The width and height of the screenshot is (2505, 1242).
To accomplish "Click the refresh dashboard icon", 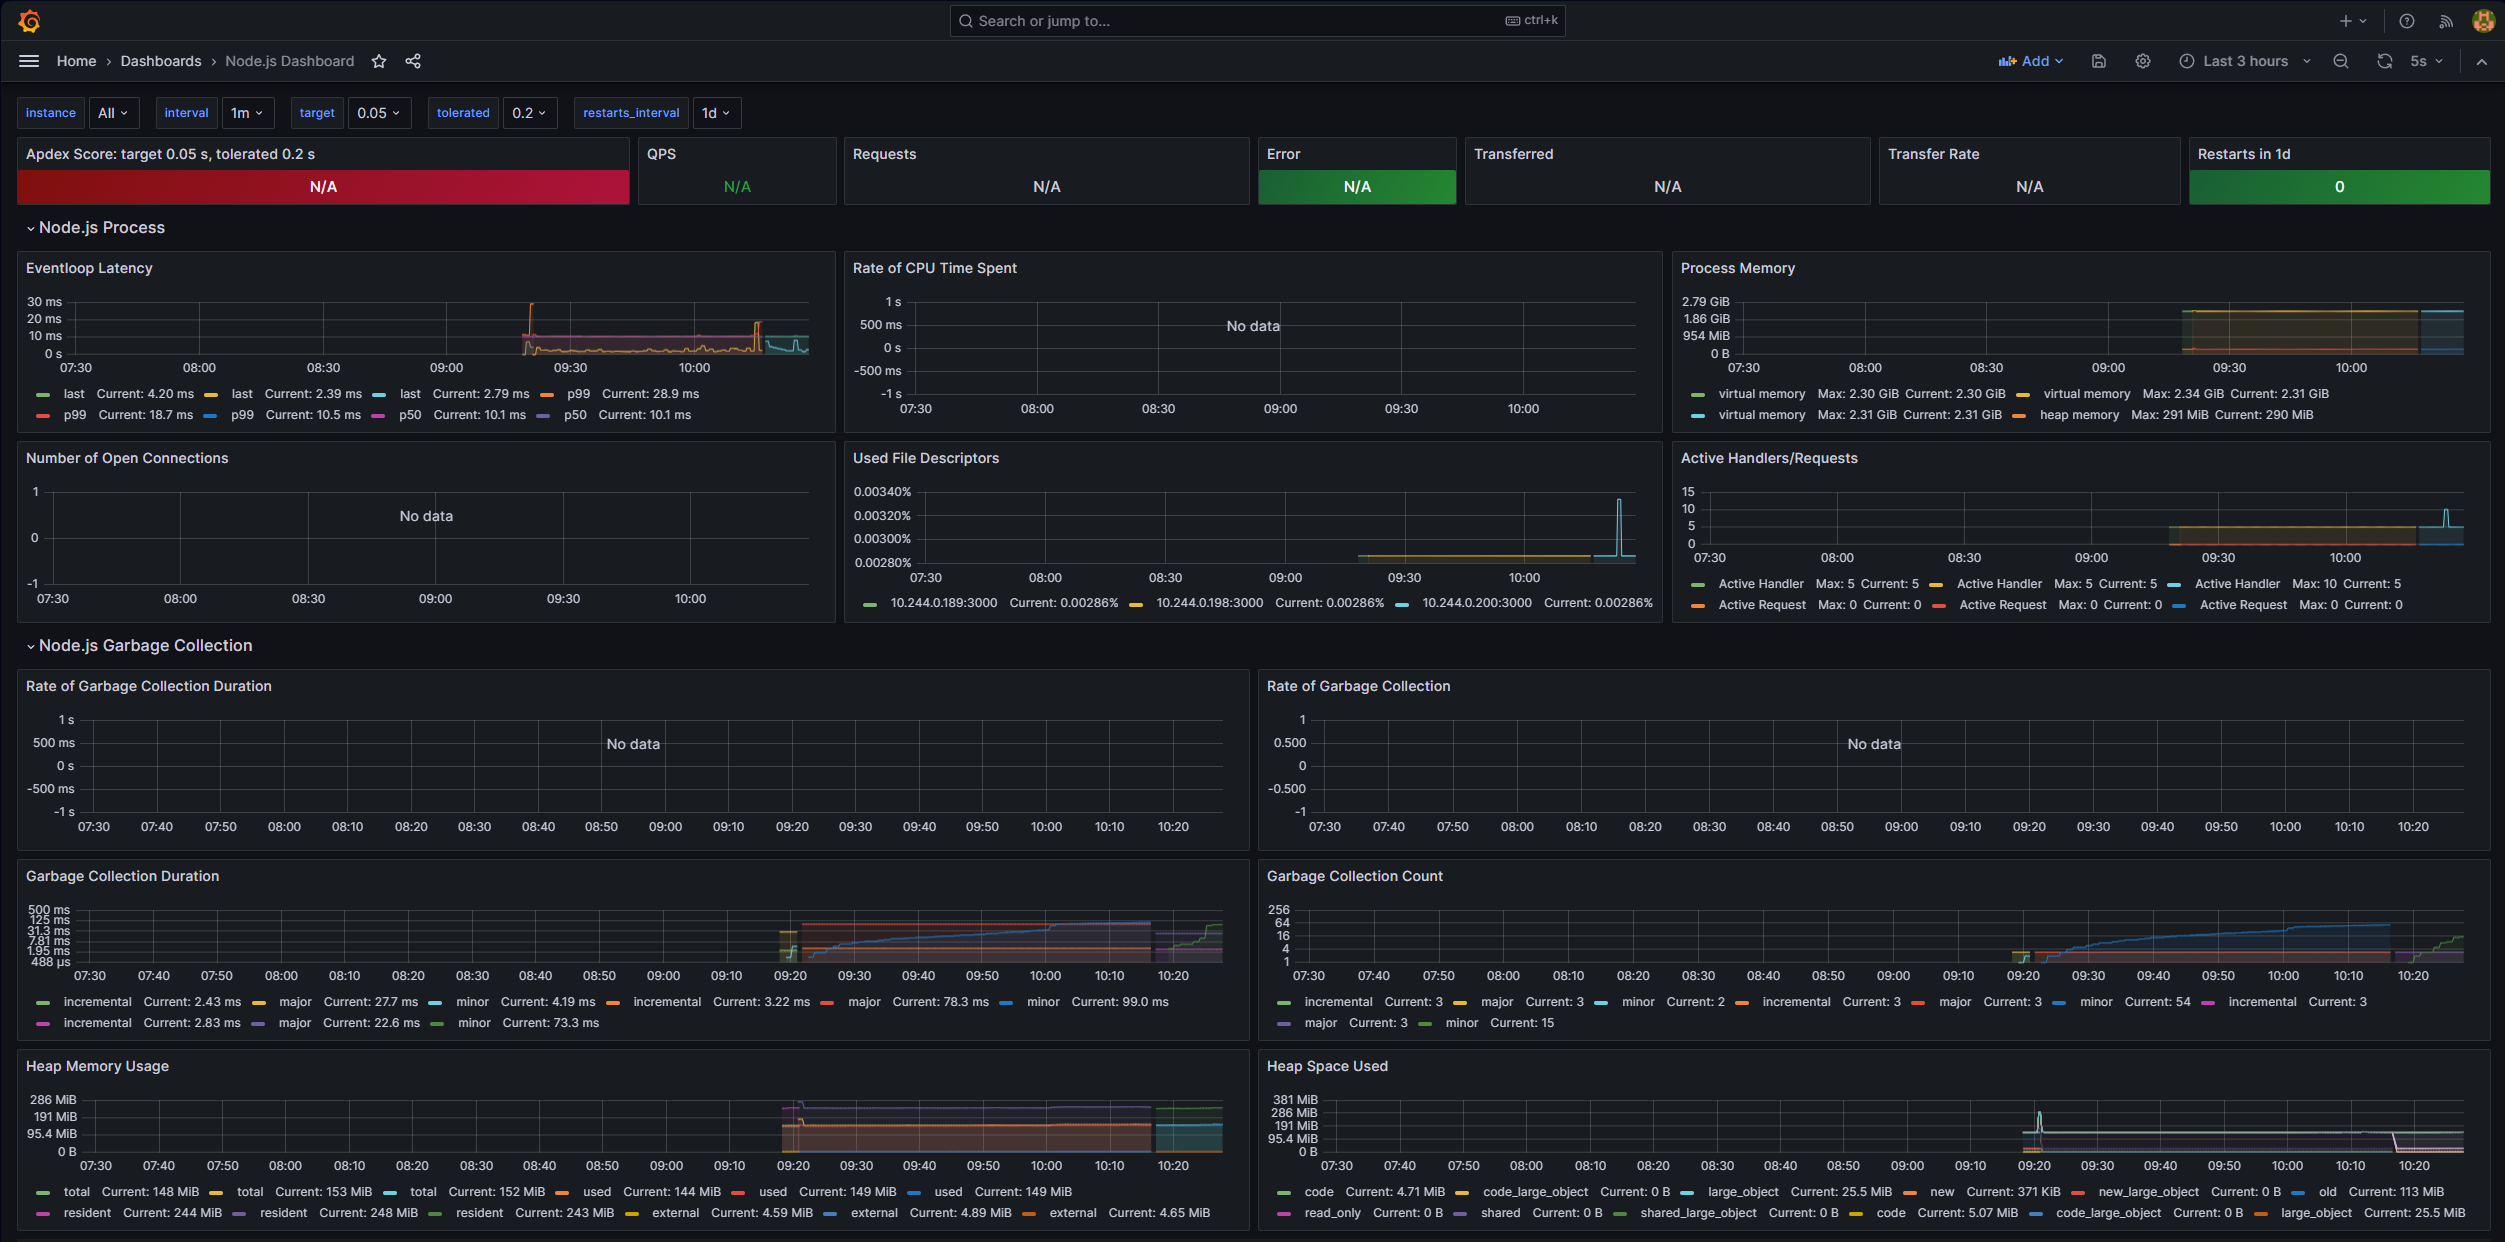I will tap(2385, 61).
